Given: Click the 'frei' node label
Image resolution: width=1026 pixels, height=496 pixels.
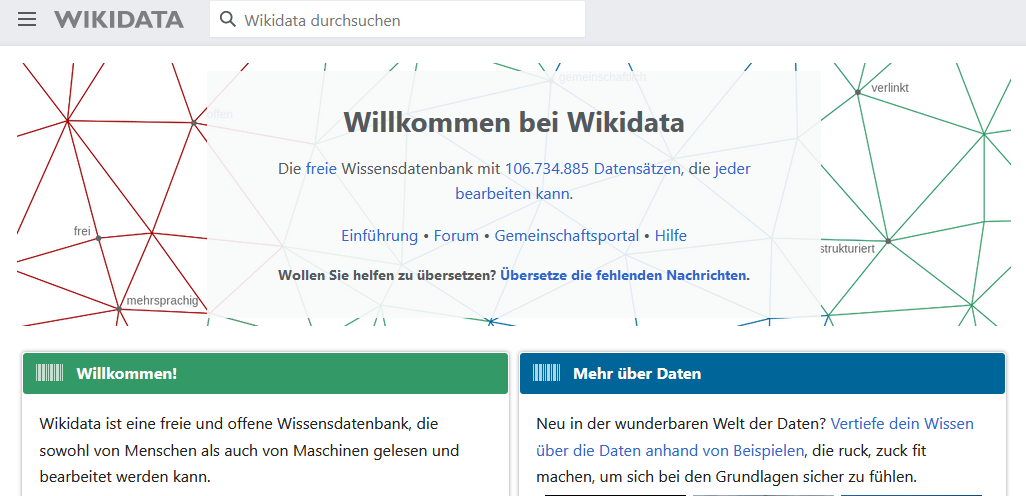Looking at the screenshot, I should click(82, 231).
